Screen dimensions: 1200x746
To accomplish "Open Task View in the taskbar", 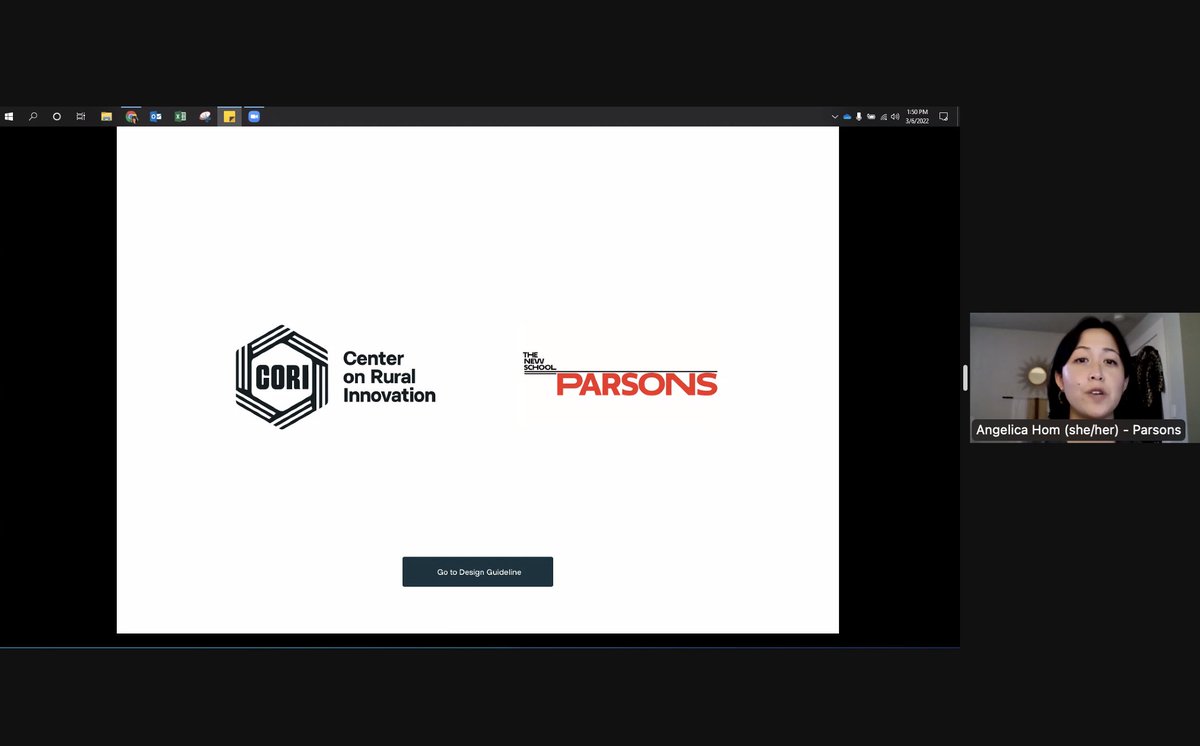I will click(x=81, y=117).
